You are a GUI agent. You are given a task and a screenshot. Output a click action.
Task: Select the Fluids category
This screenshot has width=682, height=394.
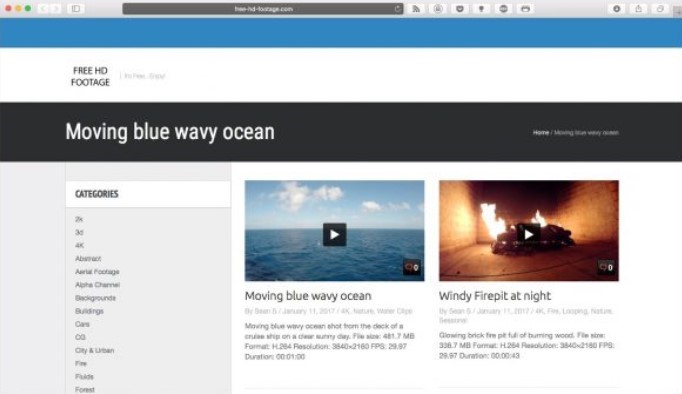84,376
